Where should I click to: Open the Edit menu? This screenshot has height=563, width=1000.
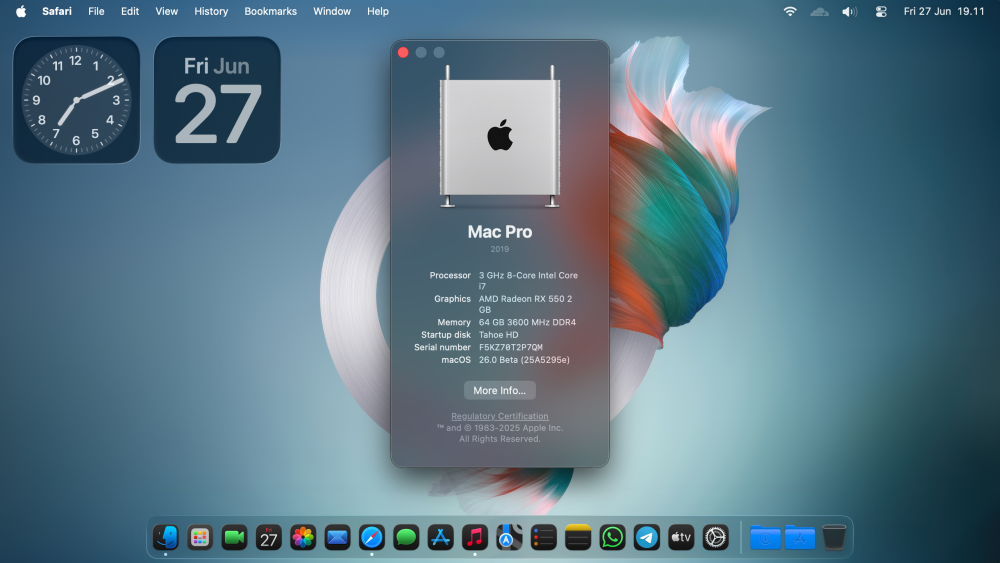(130, 11)
